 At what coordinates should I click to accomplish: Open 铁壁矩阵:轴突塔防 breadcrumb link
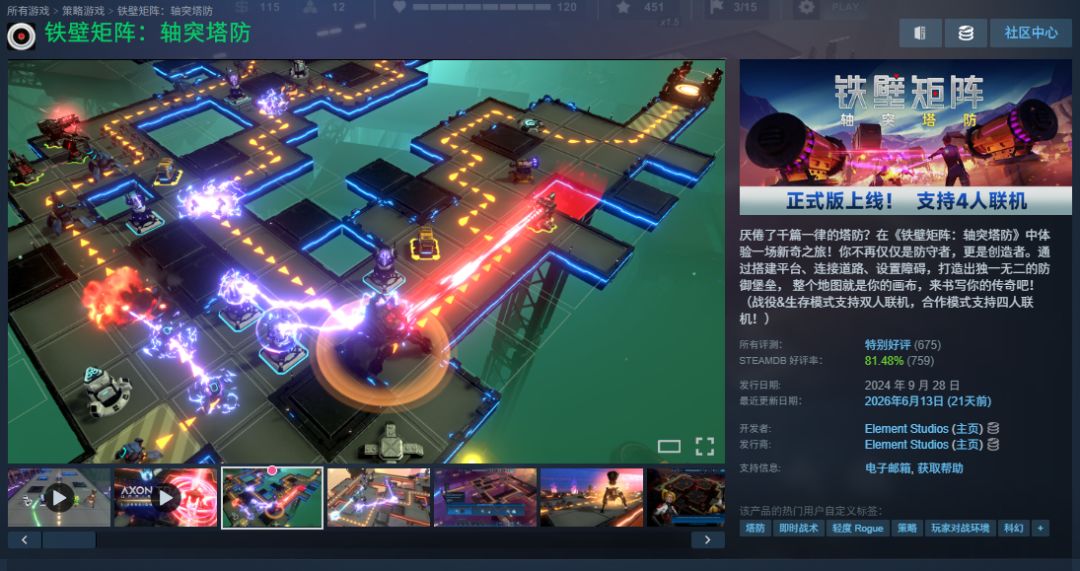click(x=165, y=10)
